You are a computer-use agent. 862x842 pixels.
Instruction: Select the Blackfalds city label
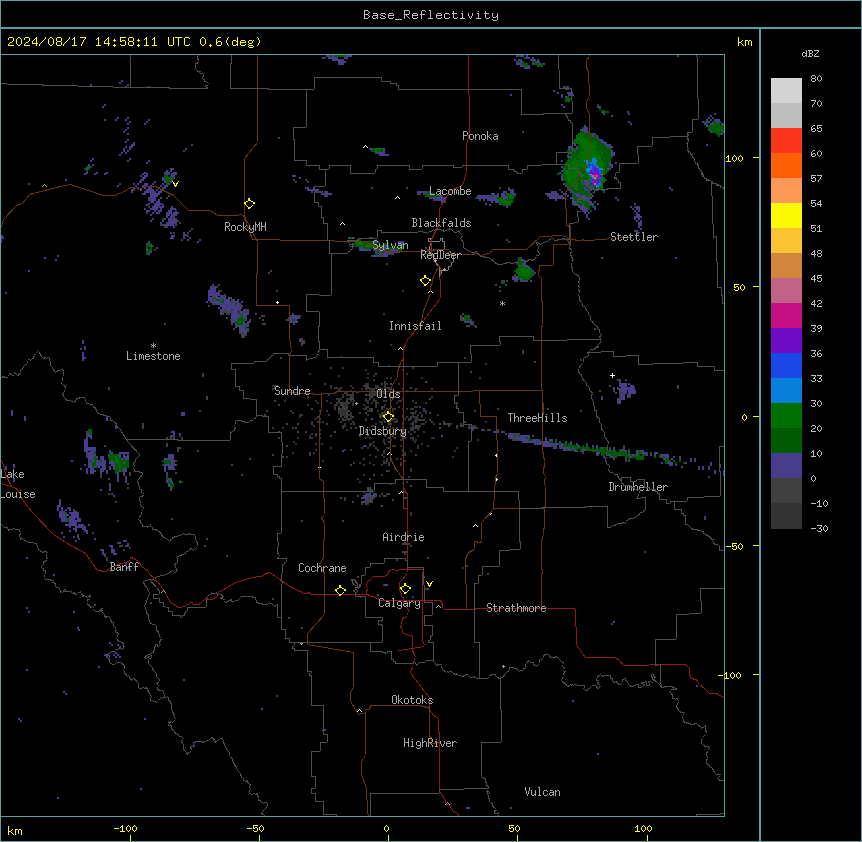[441, 223]
